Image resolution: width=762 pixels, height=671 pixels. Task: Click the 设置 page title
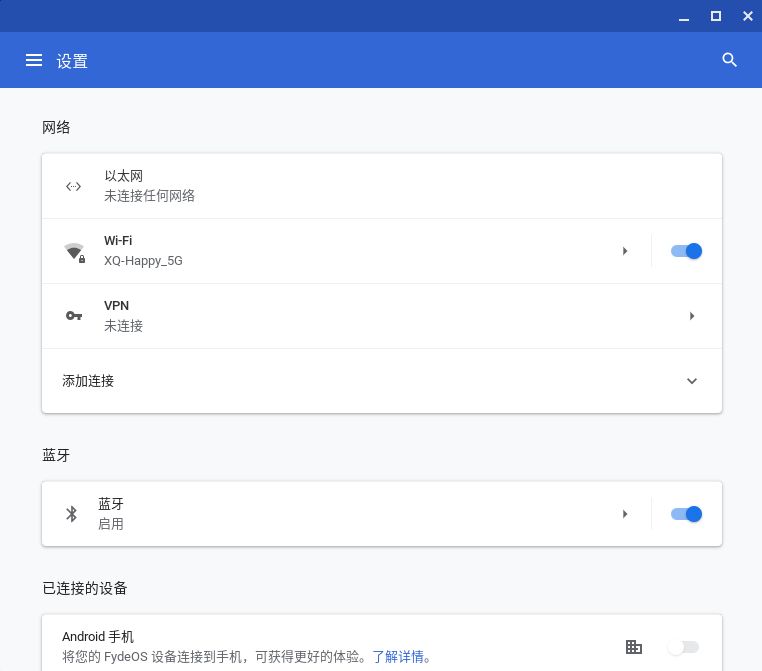tap(72, 61)
